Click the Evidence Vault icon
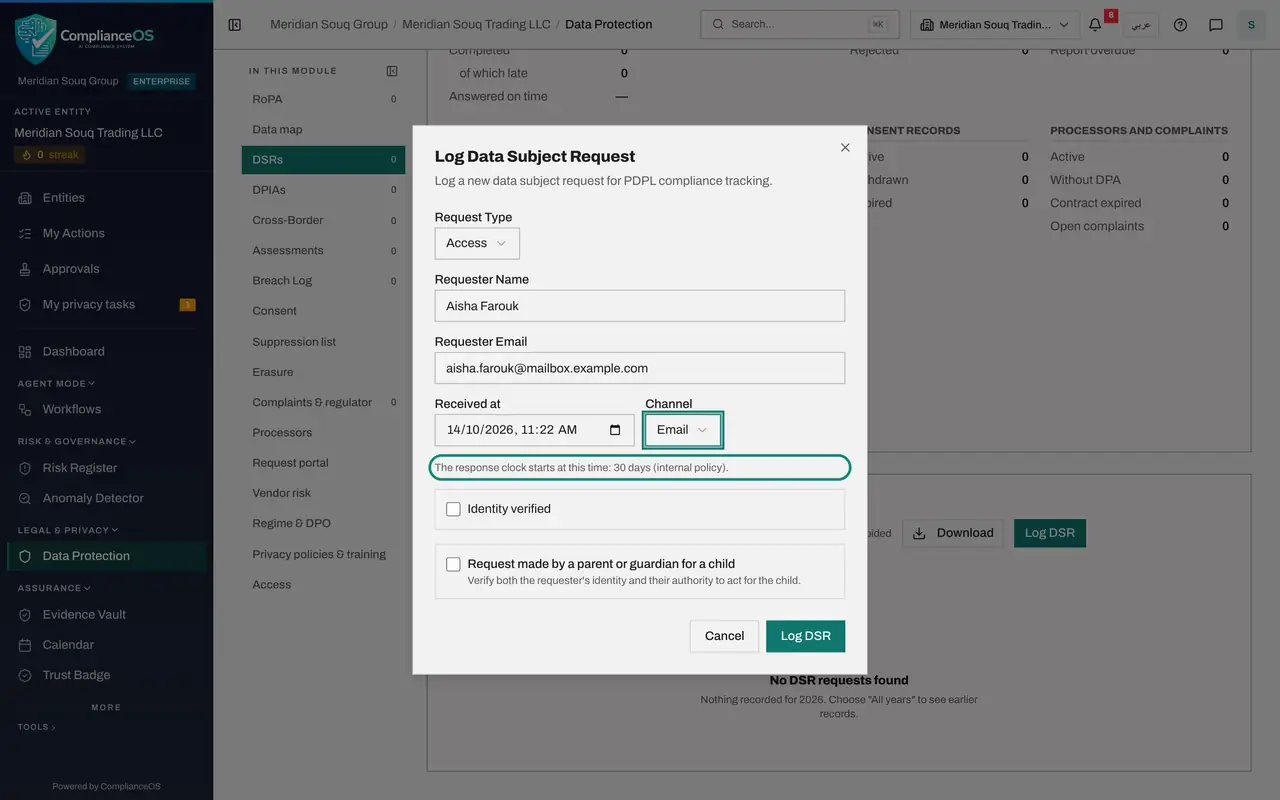Screen dimensions: 1280x800 click(25, 615)
